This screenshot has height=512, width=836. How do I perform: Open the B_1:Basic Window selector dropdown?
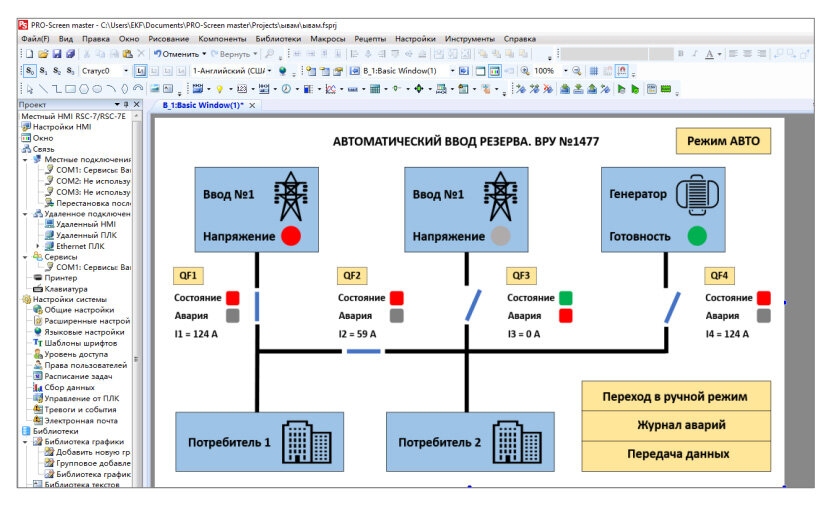pos(453,70)
